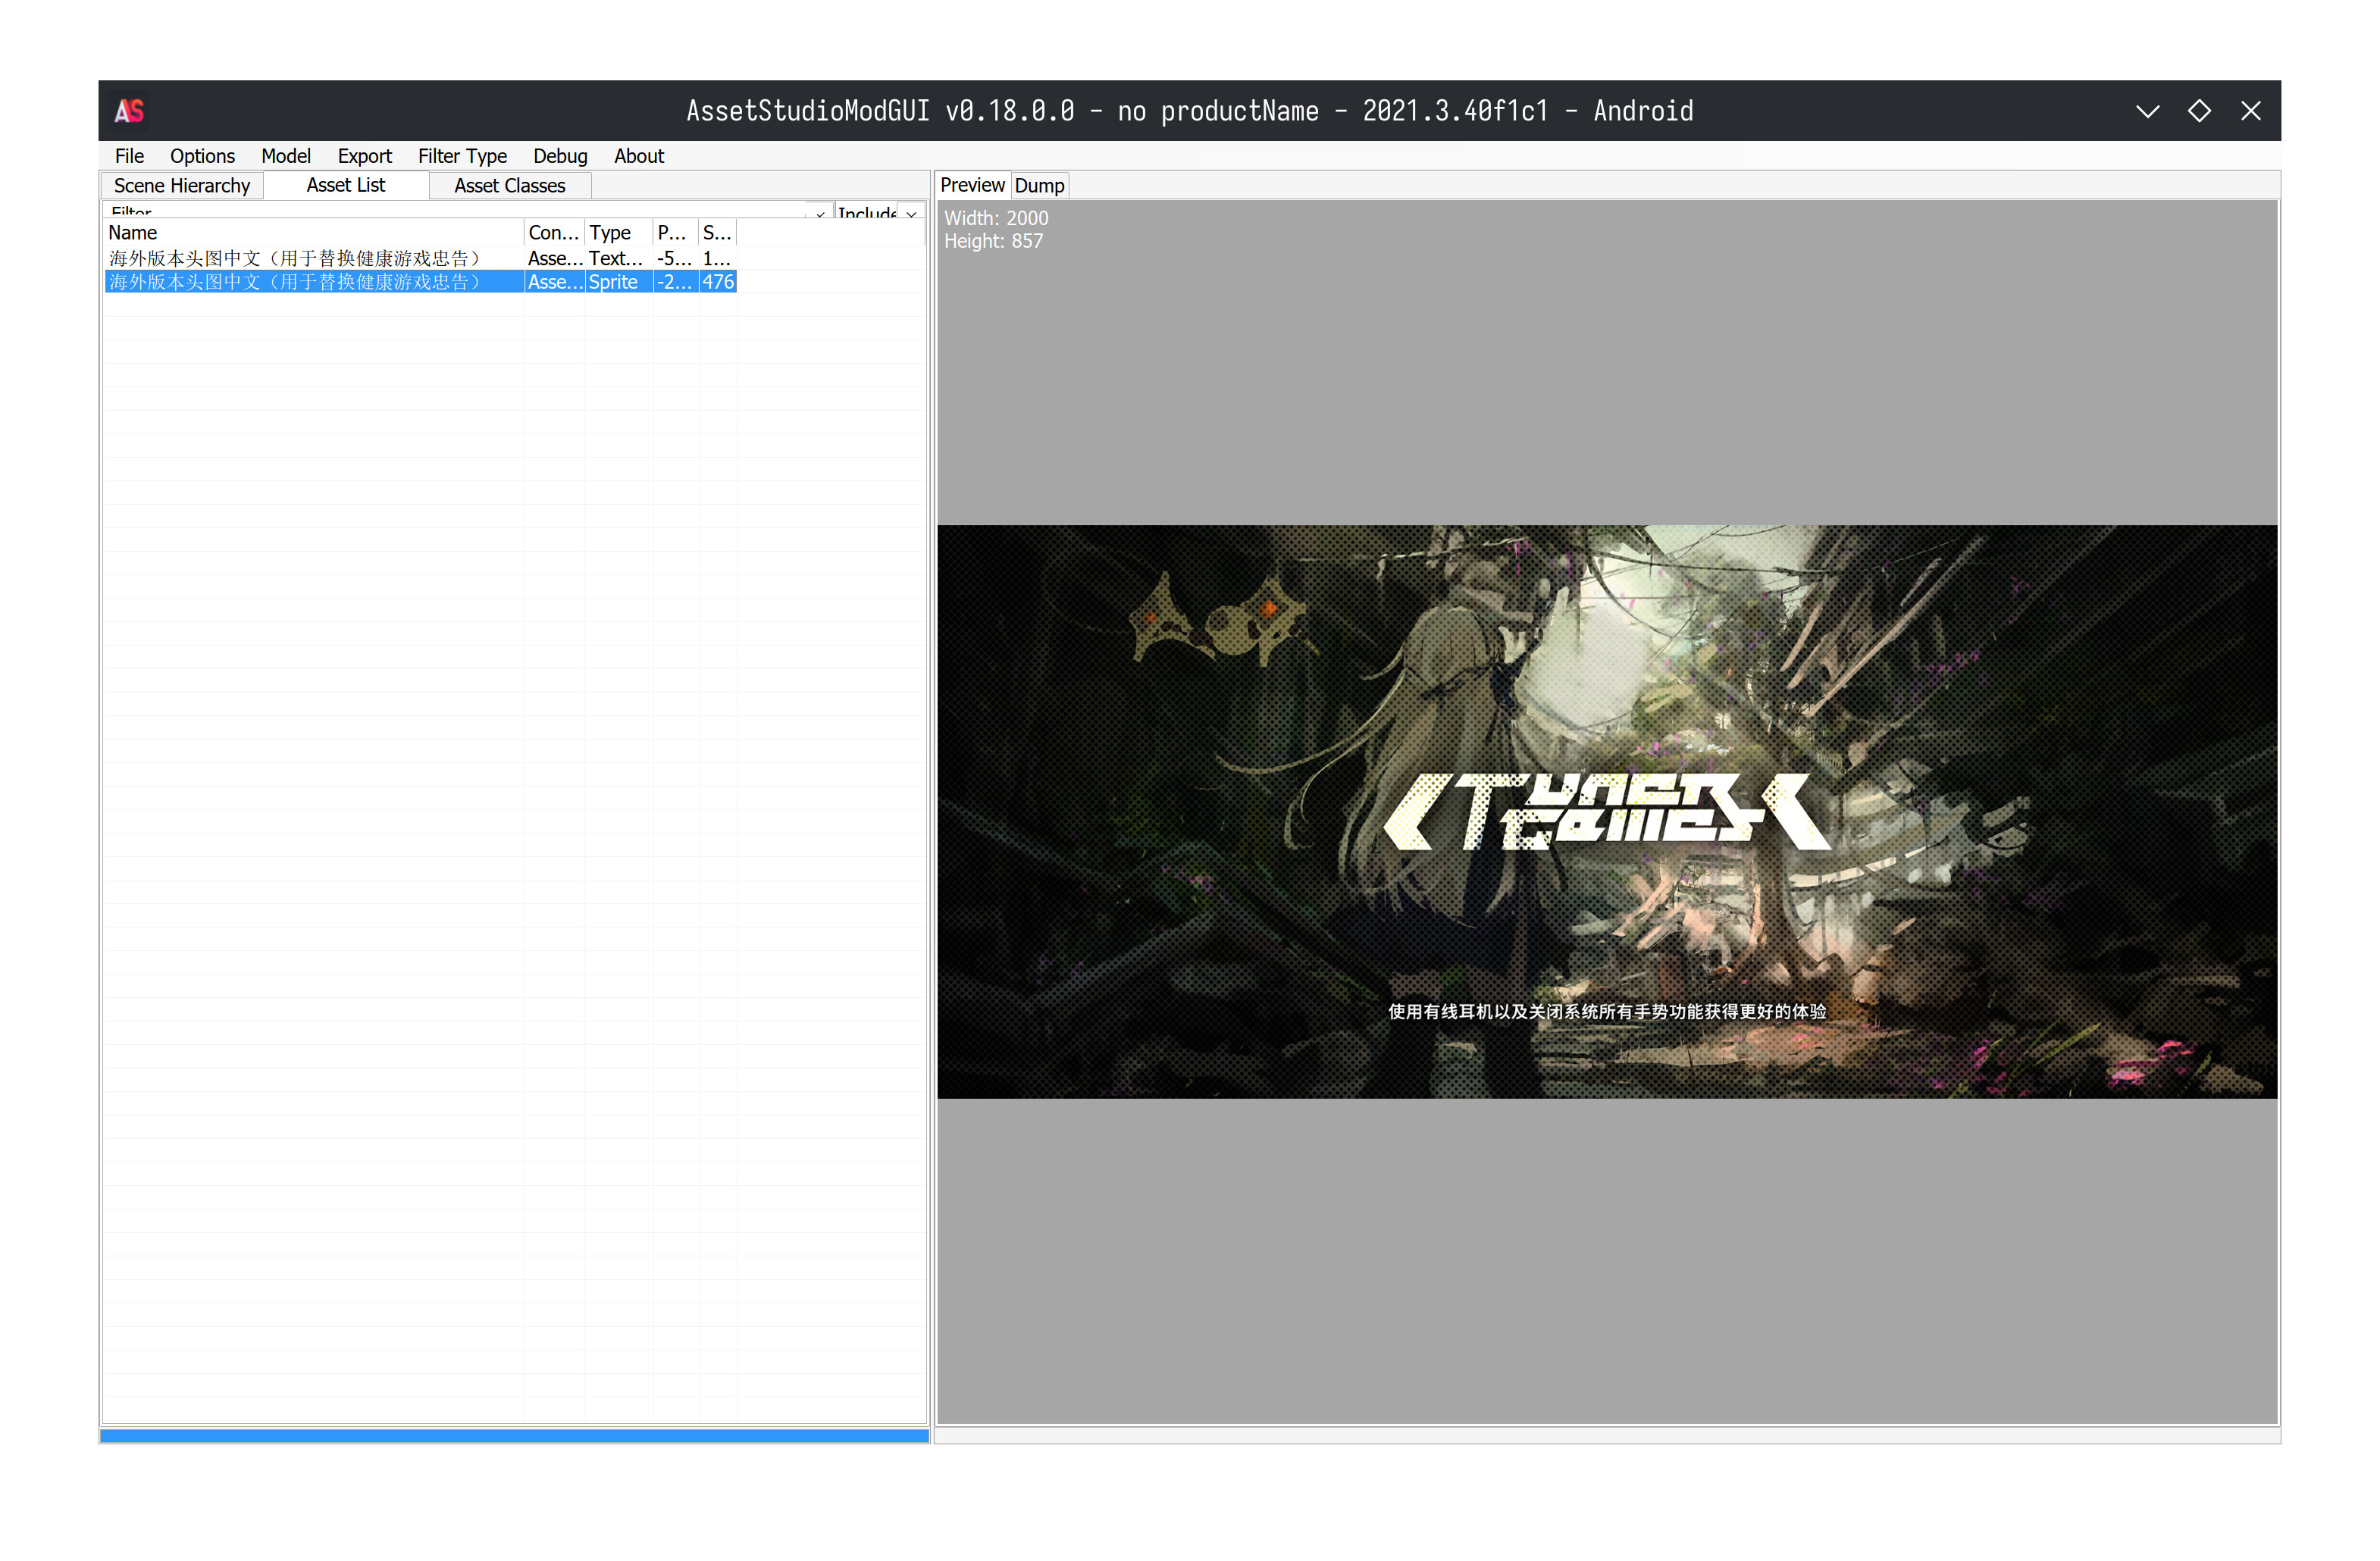The image size is (2380, 1561).
Task: Open the Options menu
Action: tap(202, 156)
